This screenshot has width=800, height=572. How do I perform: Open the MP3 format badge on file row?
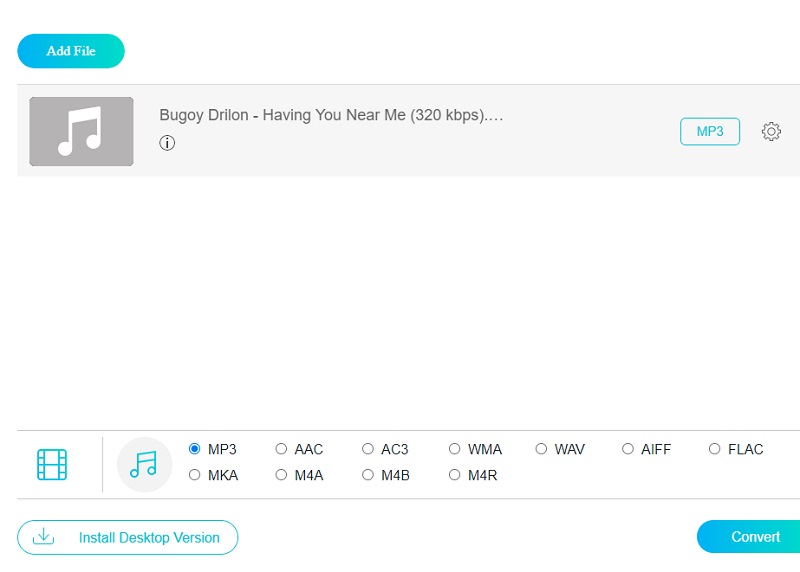[709, 131]
